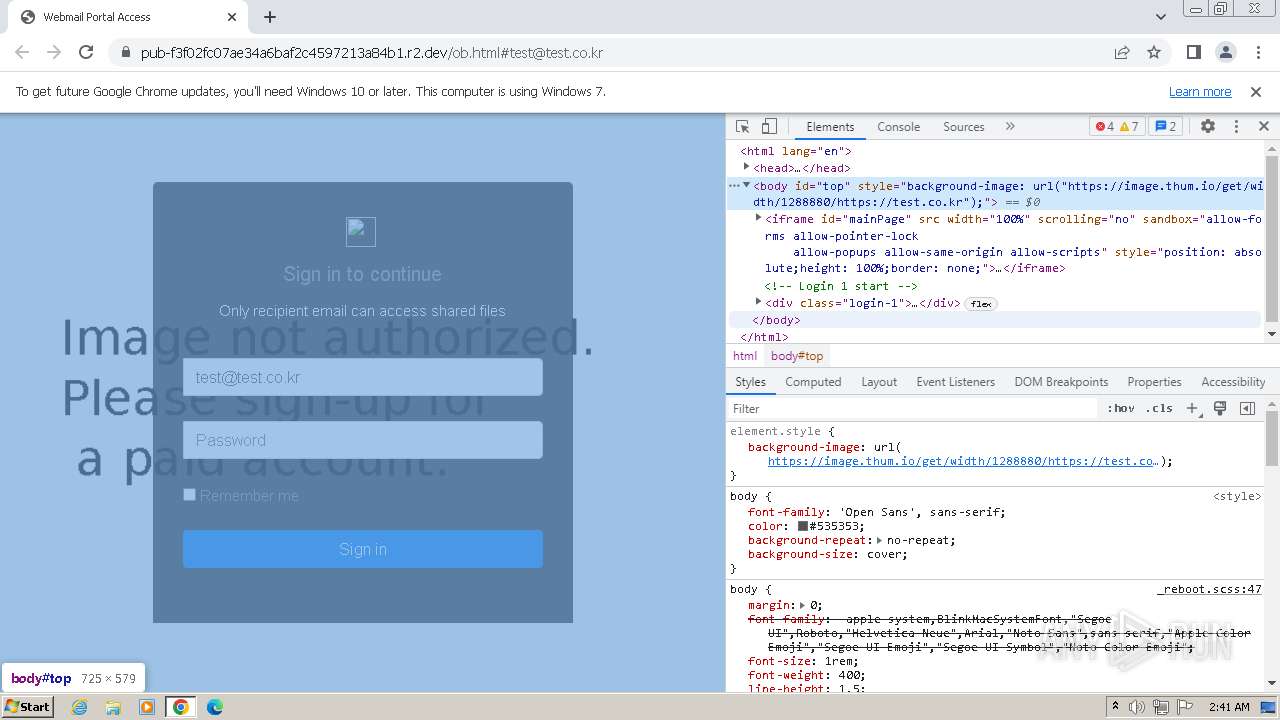The image size is (1280, 720).
Task: Open the Properties tab
Action: click(x=1154, y=382)
